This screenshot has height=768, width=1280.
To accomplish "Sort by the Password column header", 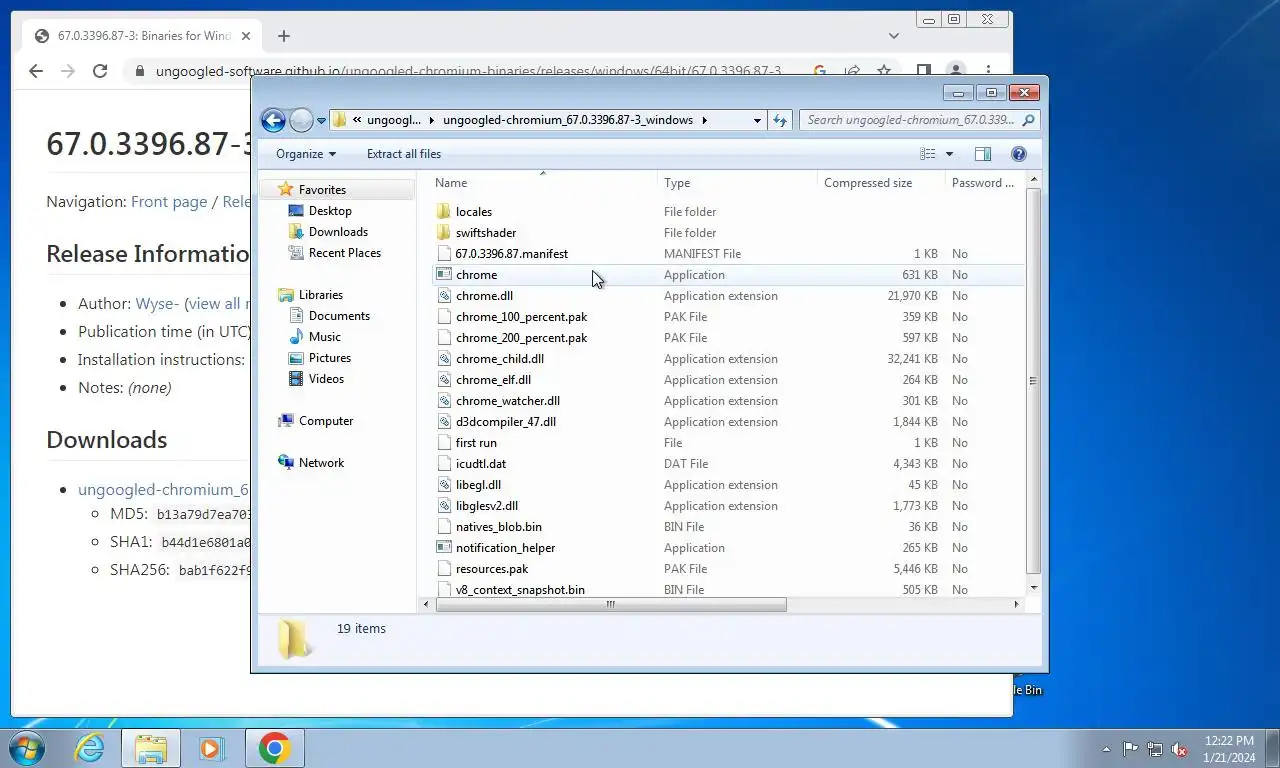I will click(984, 183).
